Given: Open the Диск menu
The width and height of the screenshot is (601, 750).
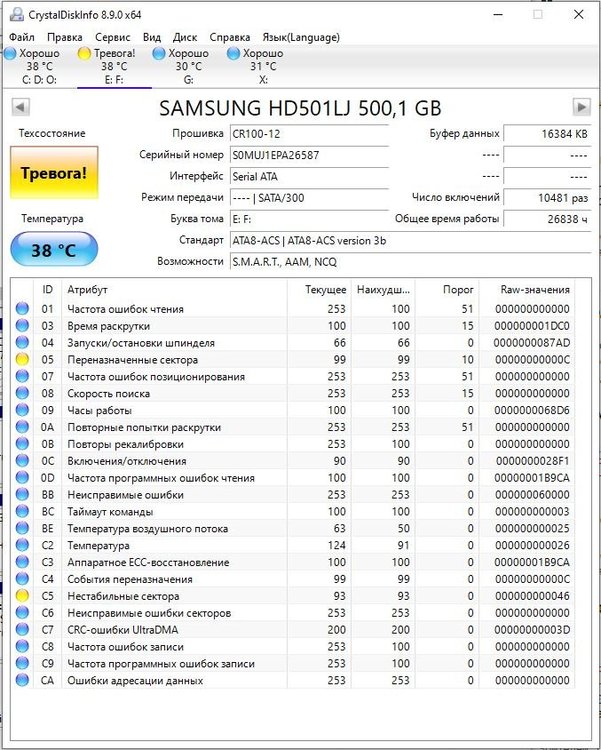Looking at the screenshot, I should 185,37.
